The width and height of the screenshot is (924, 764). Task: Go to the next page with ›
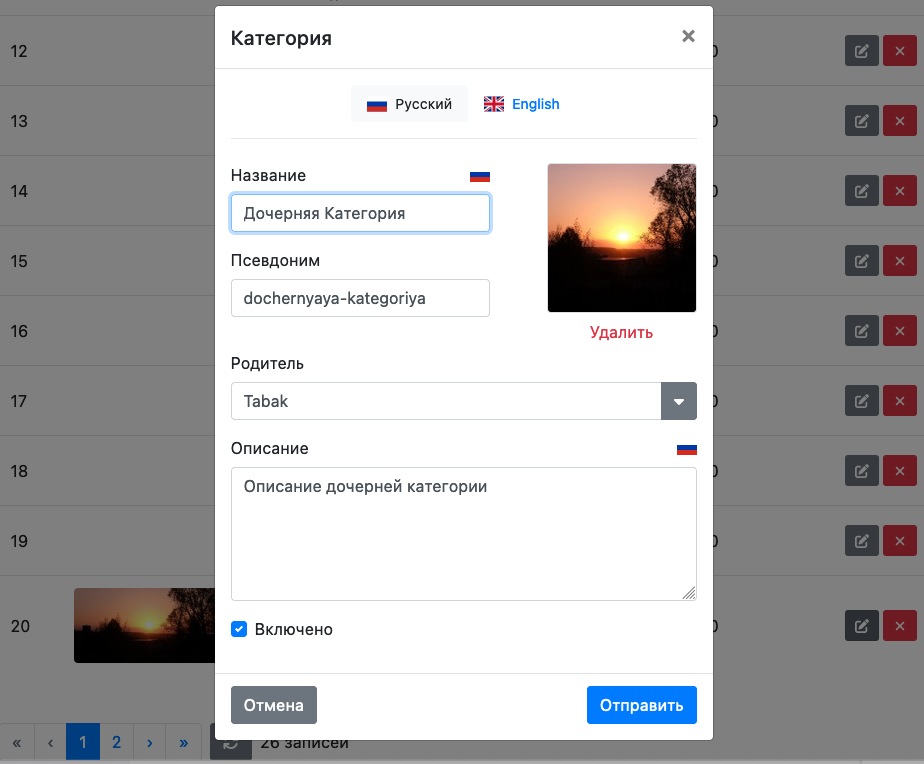pyautogui.click(x=150, y=742)
